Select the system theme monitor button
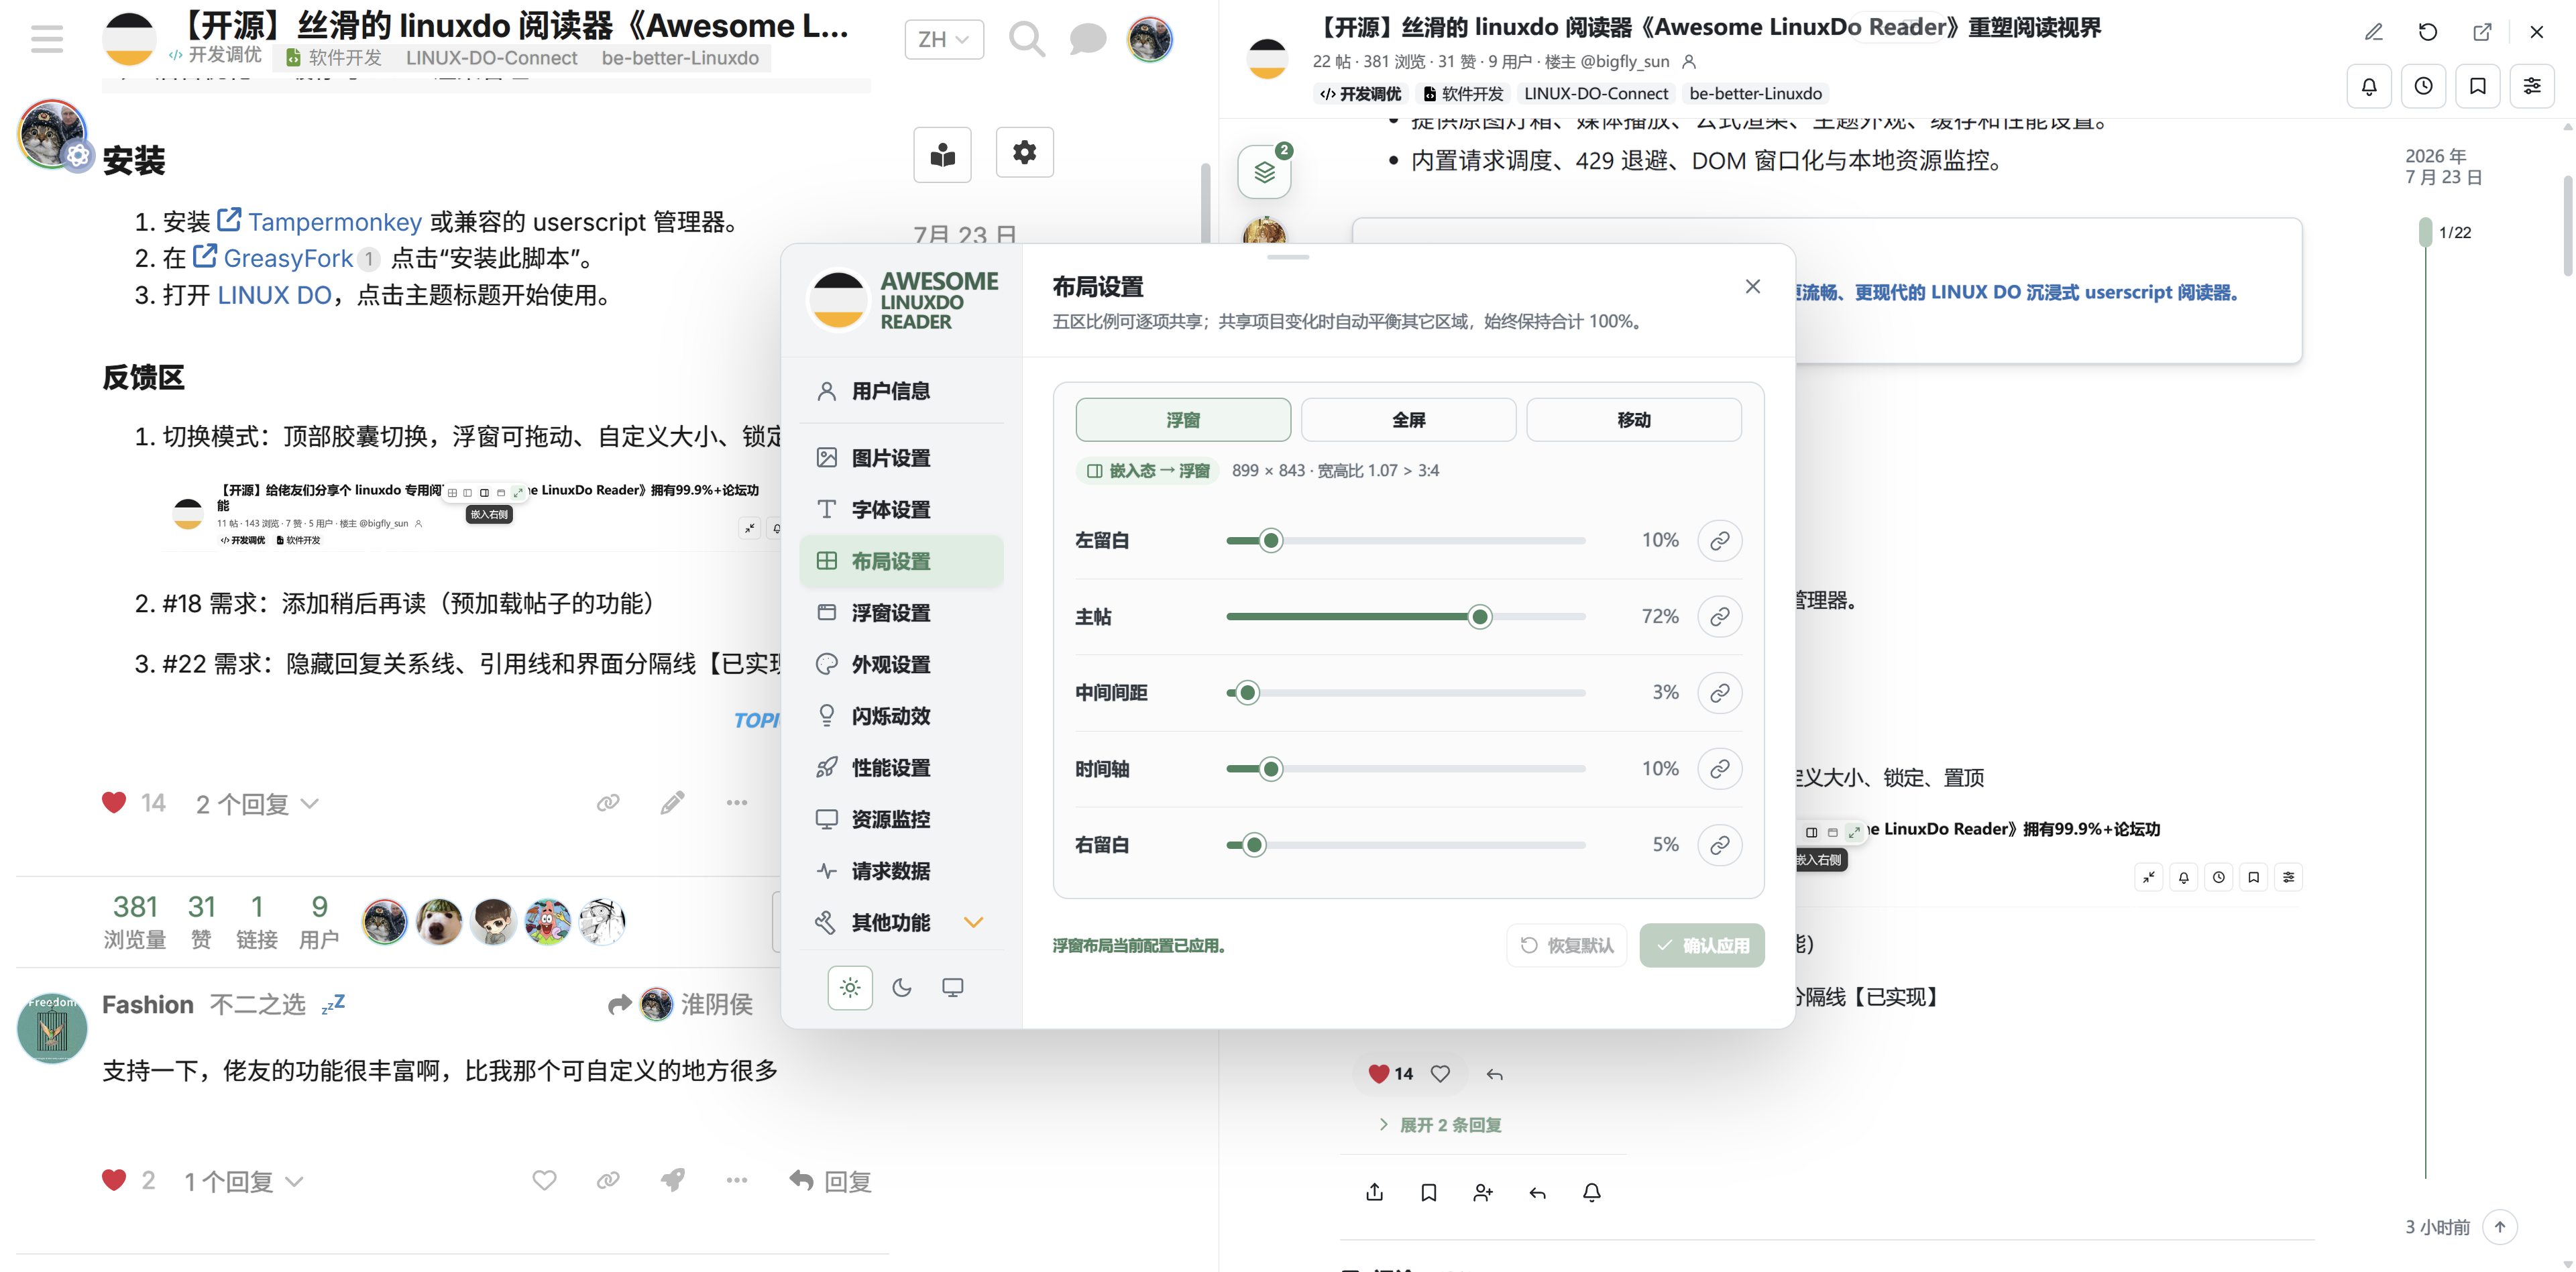The height and width of the screenshot is (1272, 2576). pos(952,988)
